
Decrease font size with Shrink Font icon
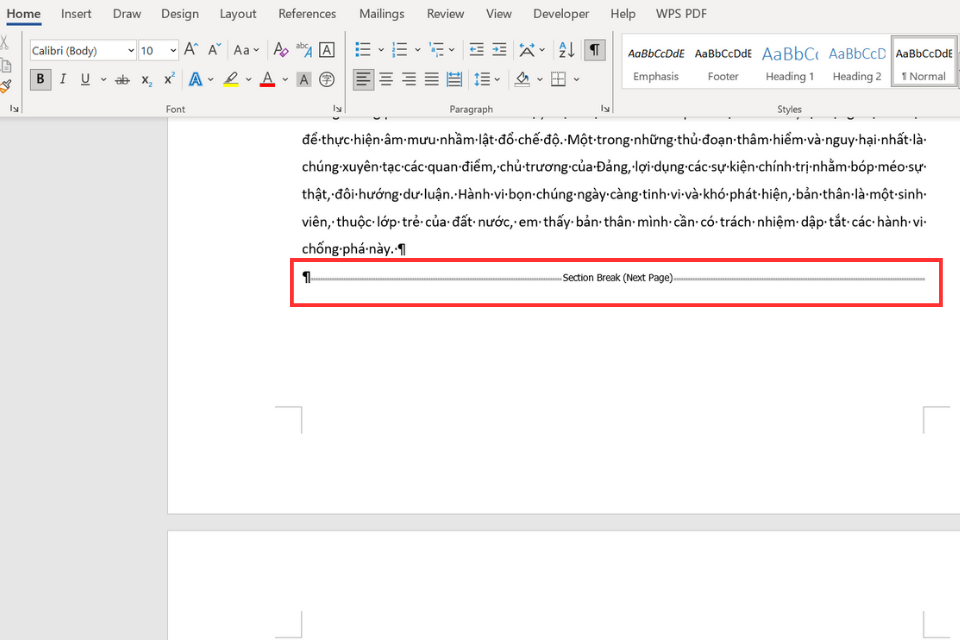tap(214, 50)
